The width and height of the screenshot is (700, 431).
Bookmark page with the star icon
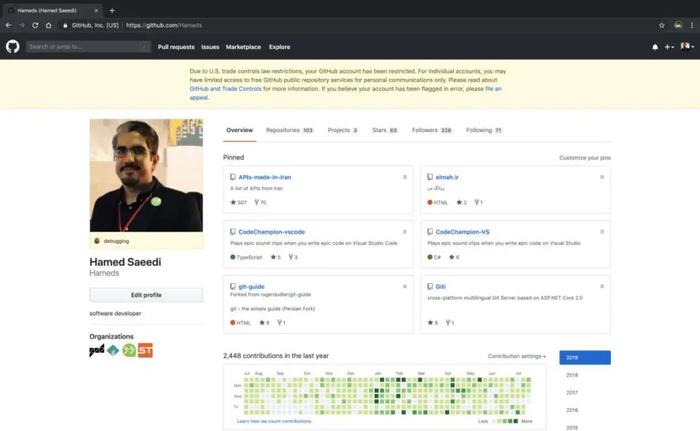662,25
